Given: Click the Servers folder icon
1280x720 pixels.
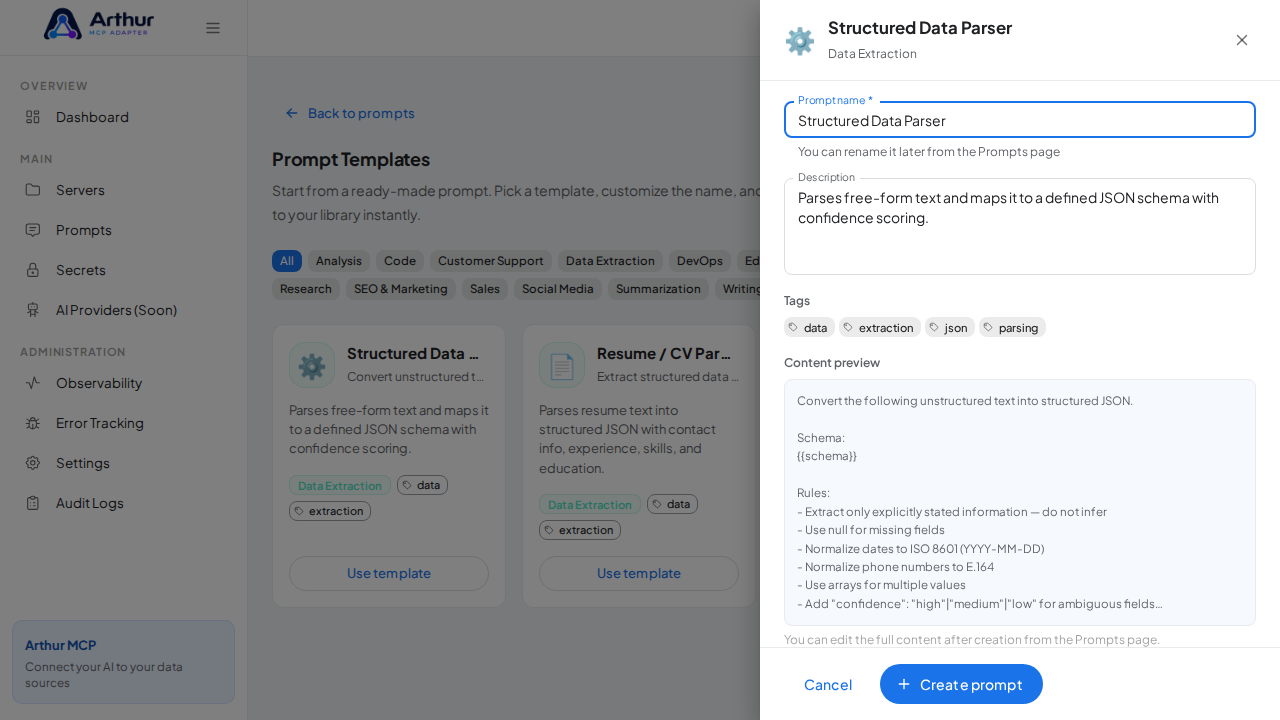Looking at the screenshot, I should coord(33,190).
